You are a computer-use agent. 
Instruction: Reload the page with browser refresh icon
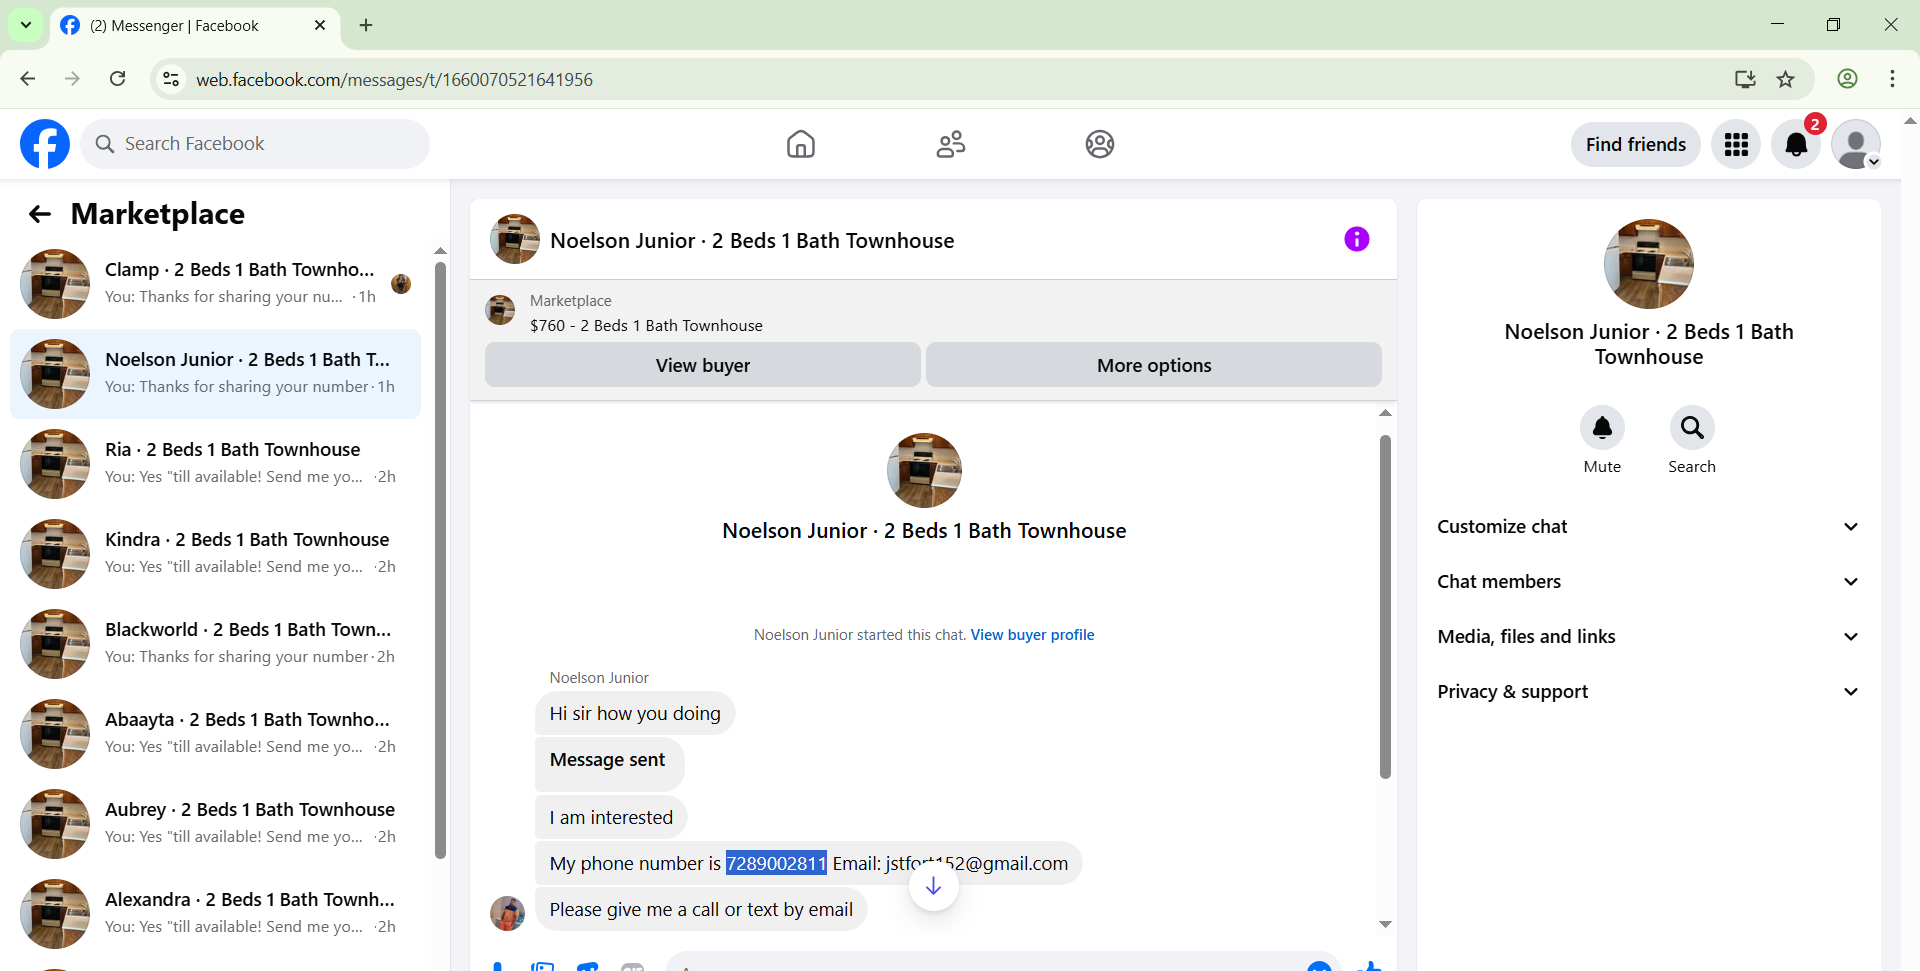(x=118, y=79)
